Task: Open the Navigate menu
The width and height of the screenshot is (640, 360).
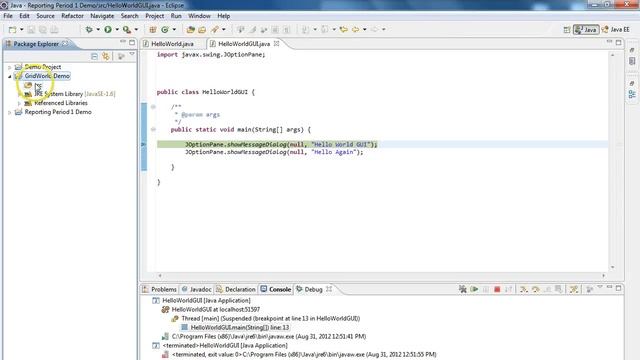Action: pyautogui.click(x=102, y=16)
